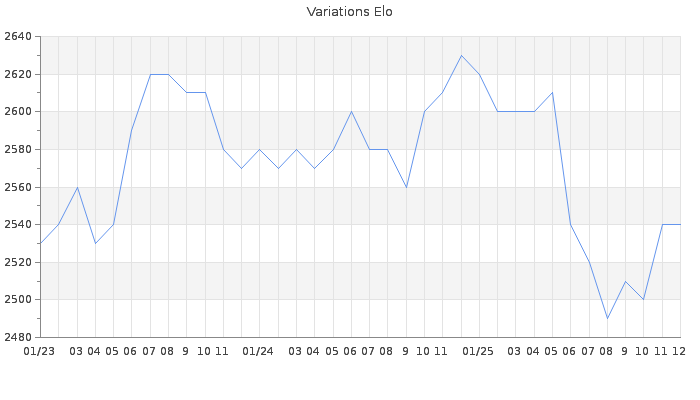700x400 pixels.
Task: Click the 2560 y-axis label
Action: point(17,187)
